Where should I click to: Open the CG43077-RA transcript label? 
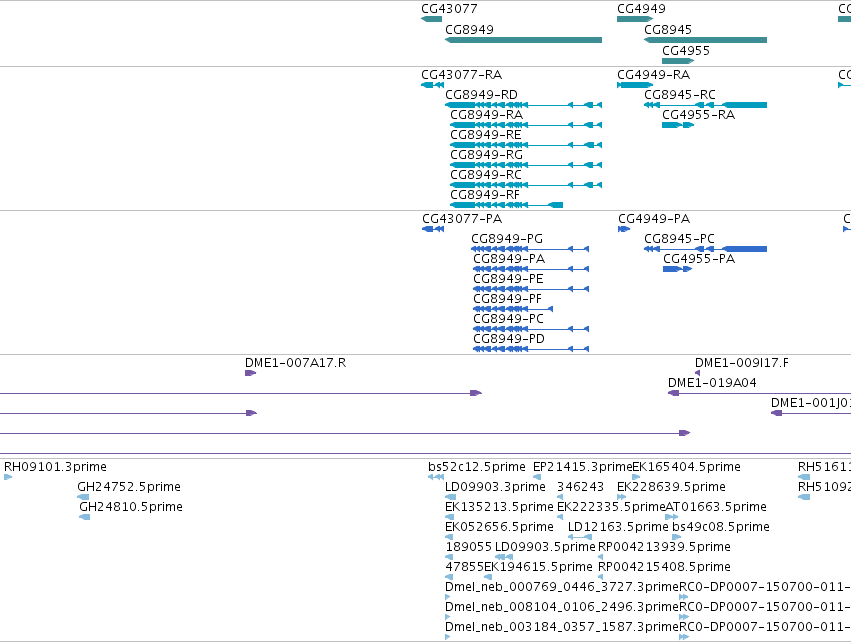coord(461,74)
